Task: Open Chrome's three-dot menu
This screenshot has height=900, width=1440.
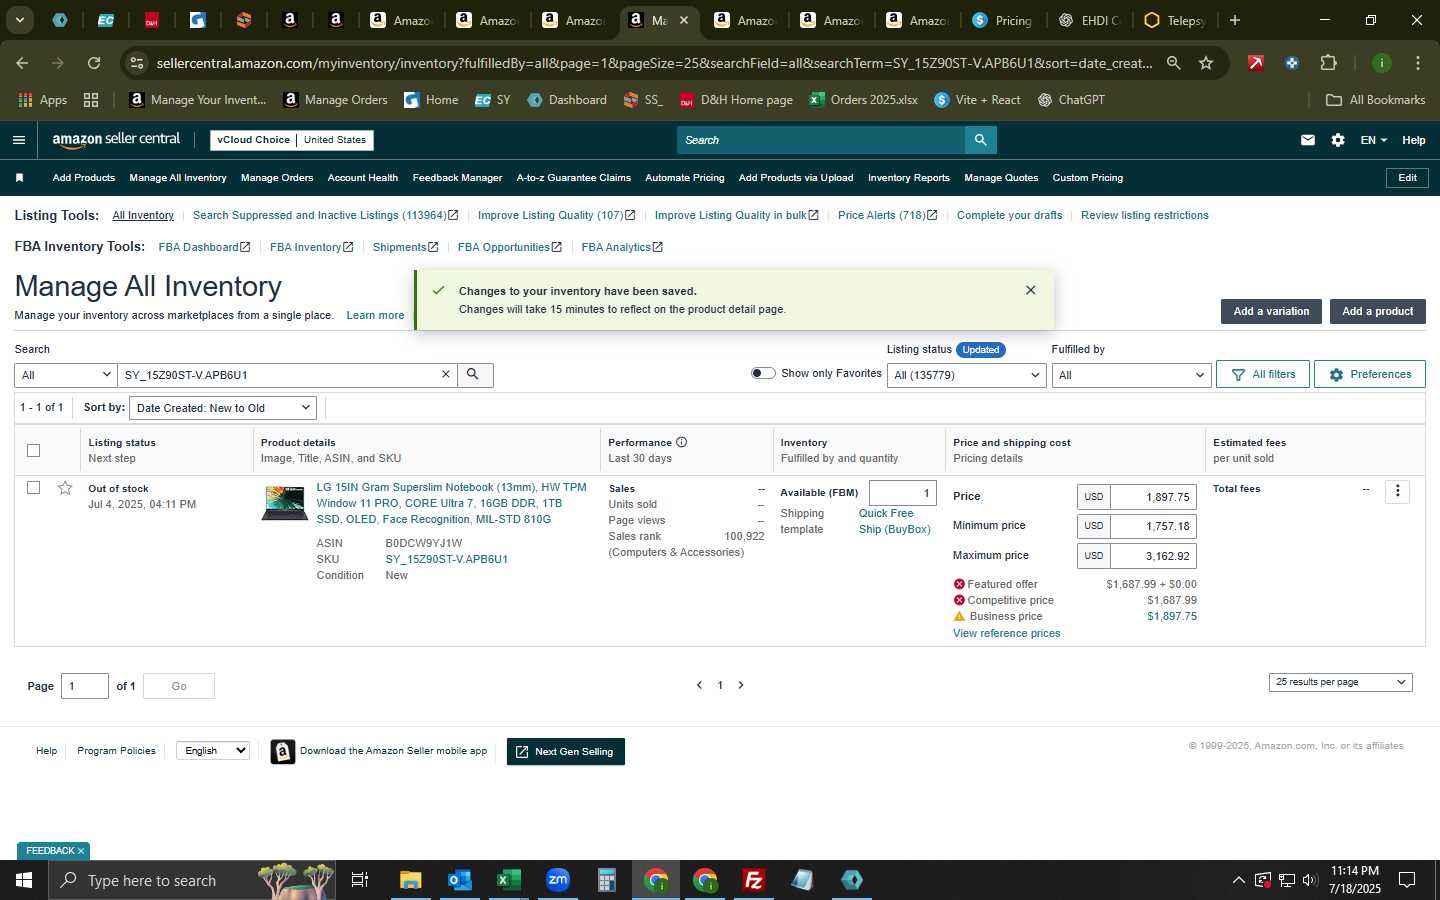Action: point(1417,63)
